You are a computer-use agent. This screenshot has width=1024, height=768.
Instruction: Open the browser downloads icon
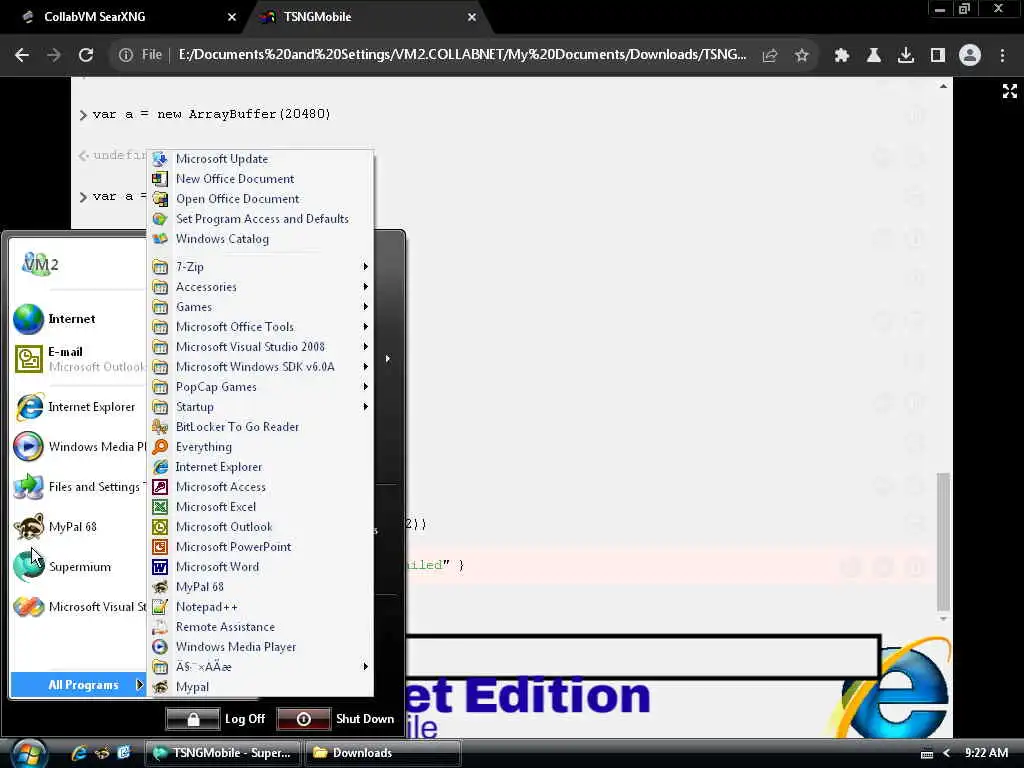coord(906,56)
